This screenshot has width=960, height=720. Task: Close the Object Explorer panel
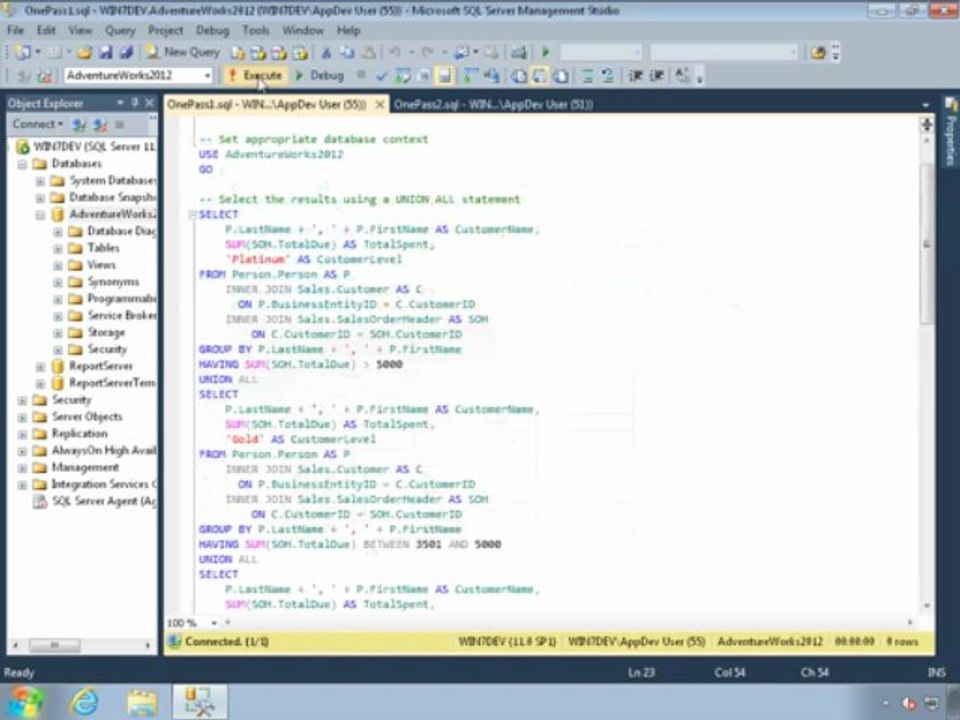pos(149,103)
